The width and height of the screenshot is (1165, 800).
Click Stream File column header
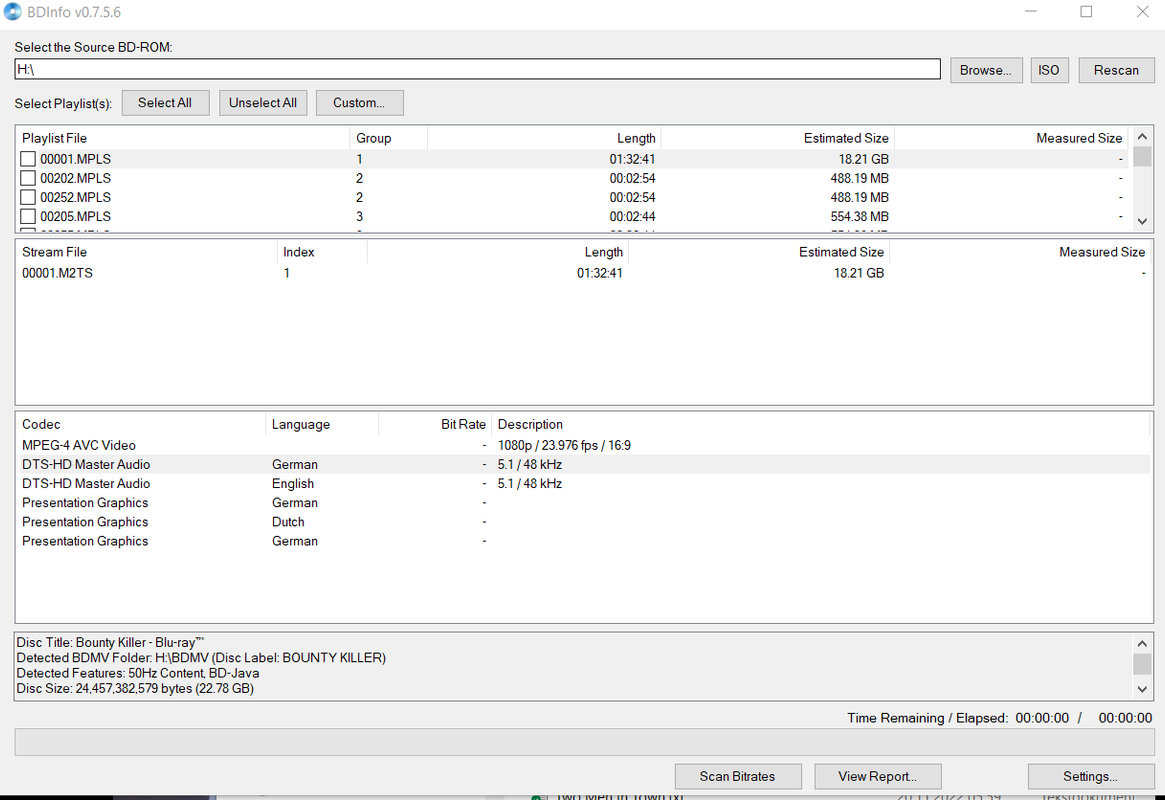146,253
